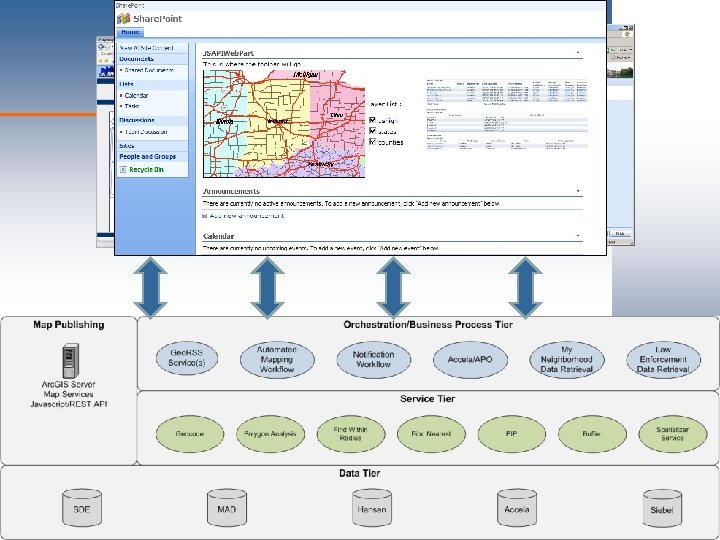This screenshot has width=720, height=540.
Task: Open the Documents section heading
Action: click(x=136, y=59)
